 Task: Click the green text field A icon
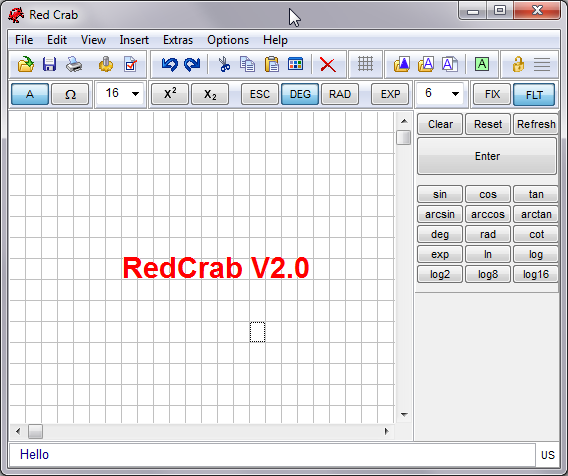point(482,64)
